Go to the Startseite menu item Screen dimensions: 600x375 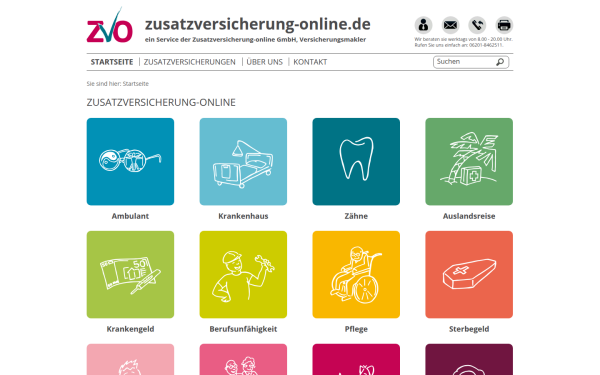click(112, 62)
